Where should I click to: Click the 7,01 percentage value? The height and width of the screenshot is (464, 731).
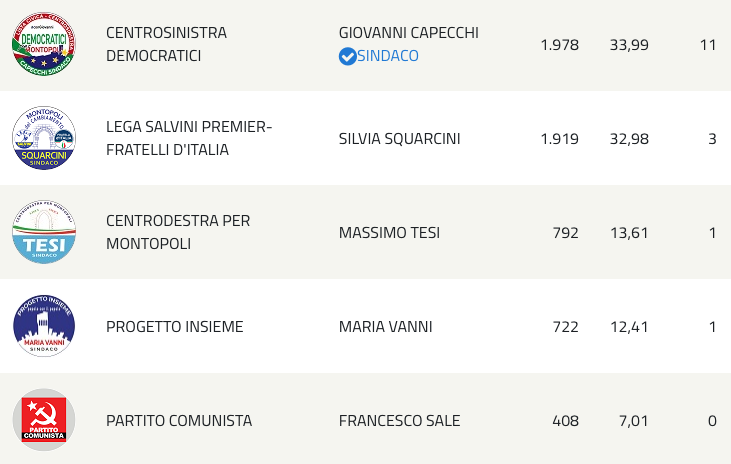coord(633,421)
